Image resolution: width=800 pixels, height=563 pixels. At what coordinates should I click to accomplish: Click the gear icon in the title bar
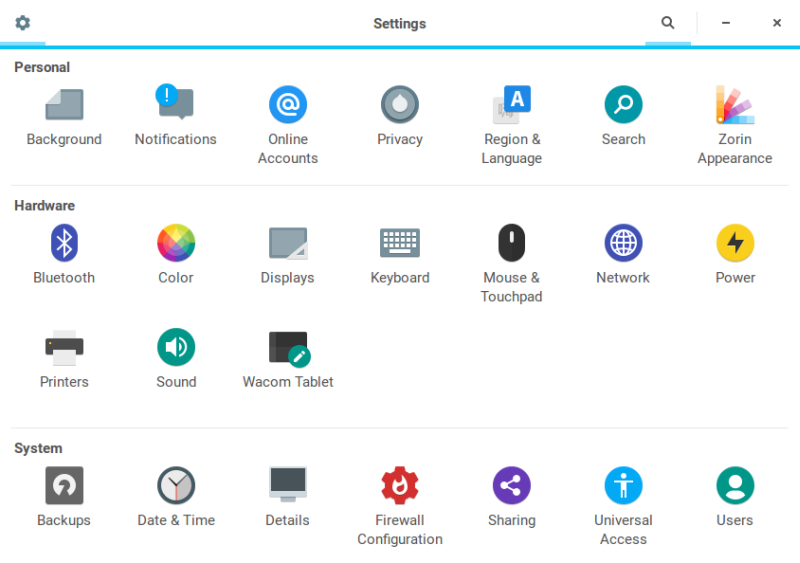pos(22,23)
